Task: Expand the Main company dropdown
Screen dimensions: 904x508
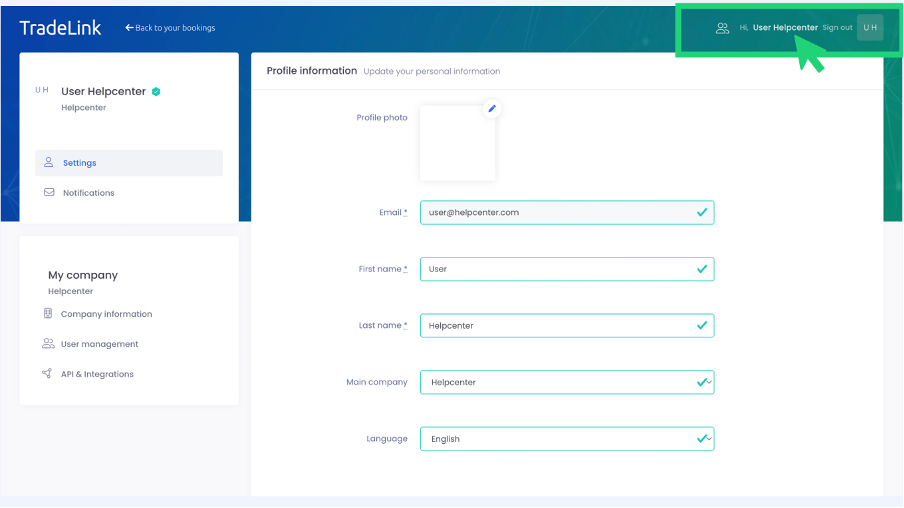Action: [x=566, y=382]
